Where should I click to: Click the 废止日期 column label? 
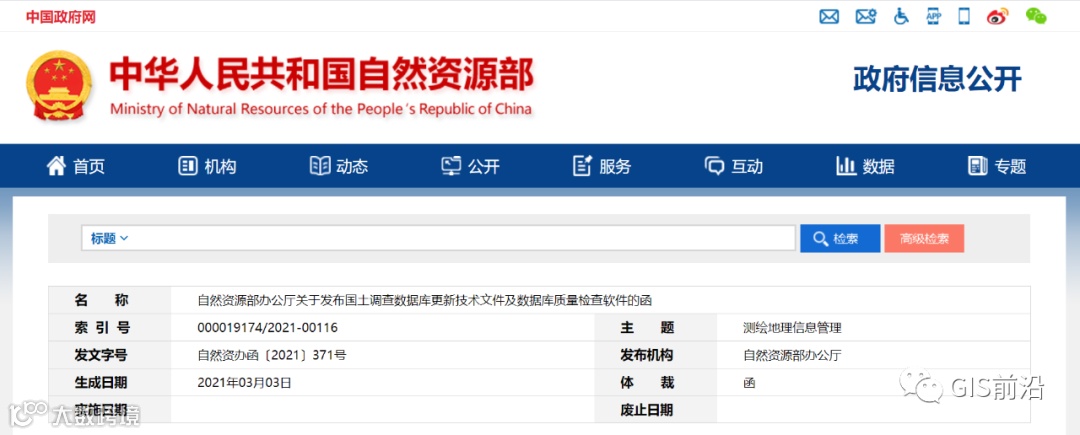646,410
